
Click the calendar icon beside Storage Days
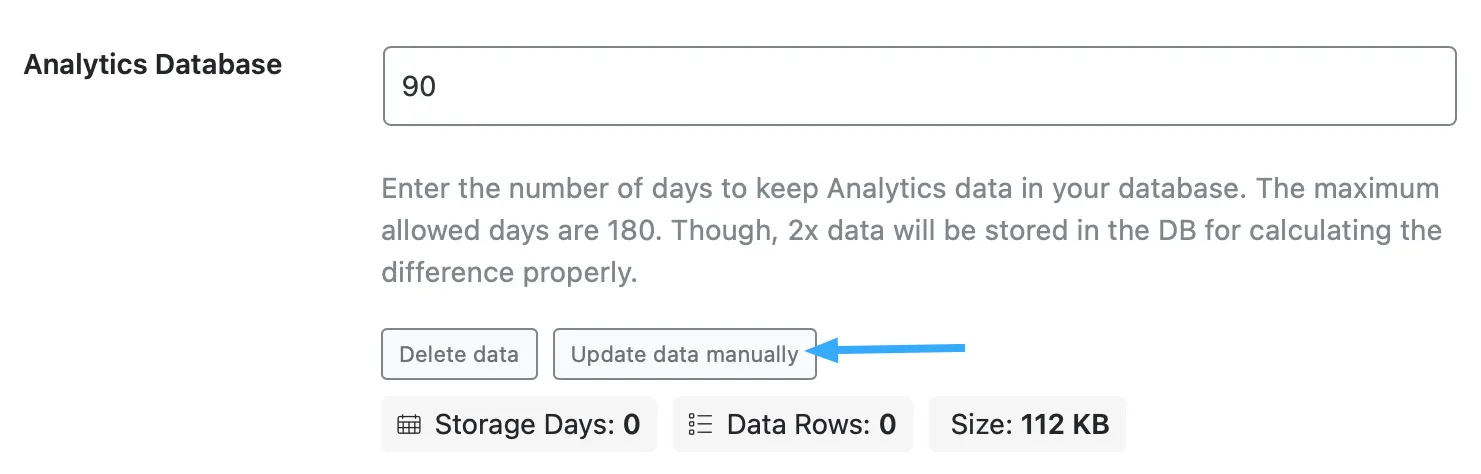(408, 425)
